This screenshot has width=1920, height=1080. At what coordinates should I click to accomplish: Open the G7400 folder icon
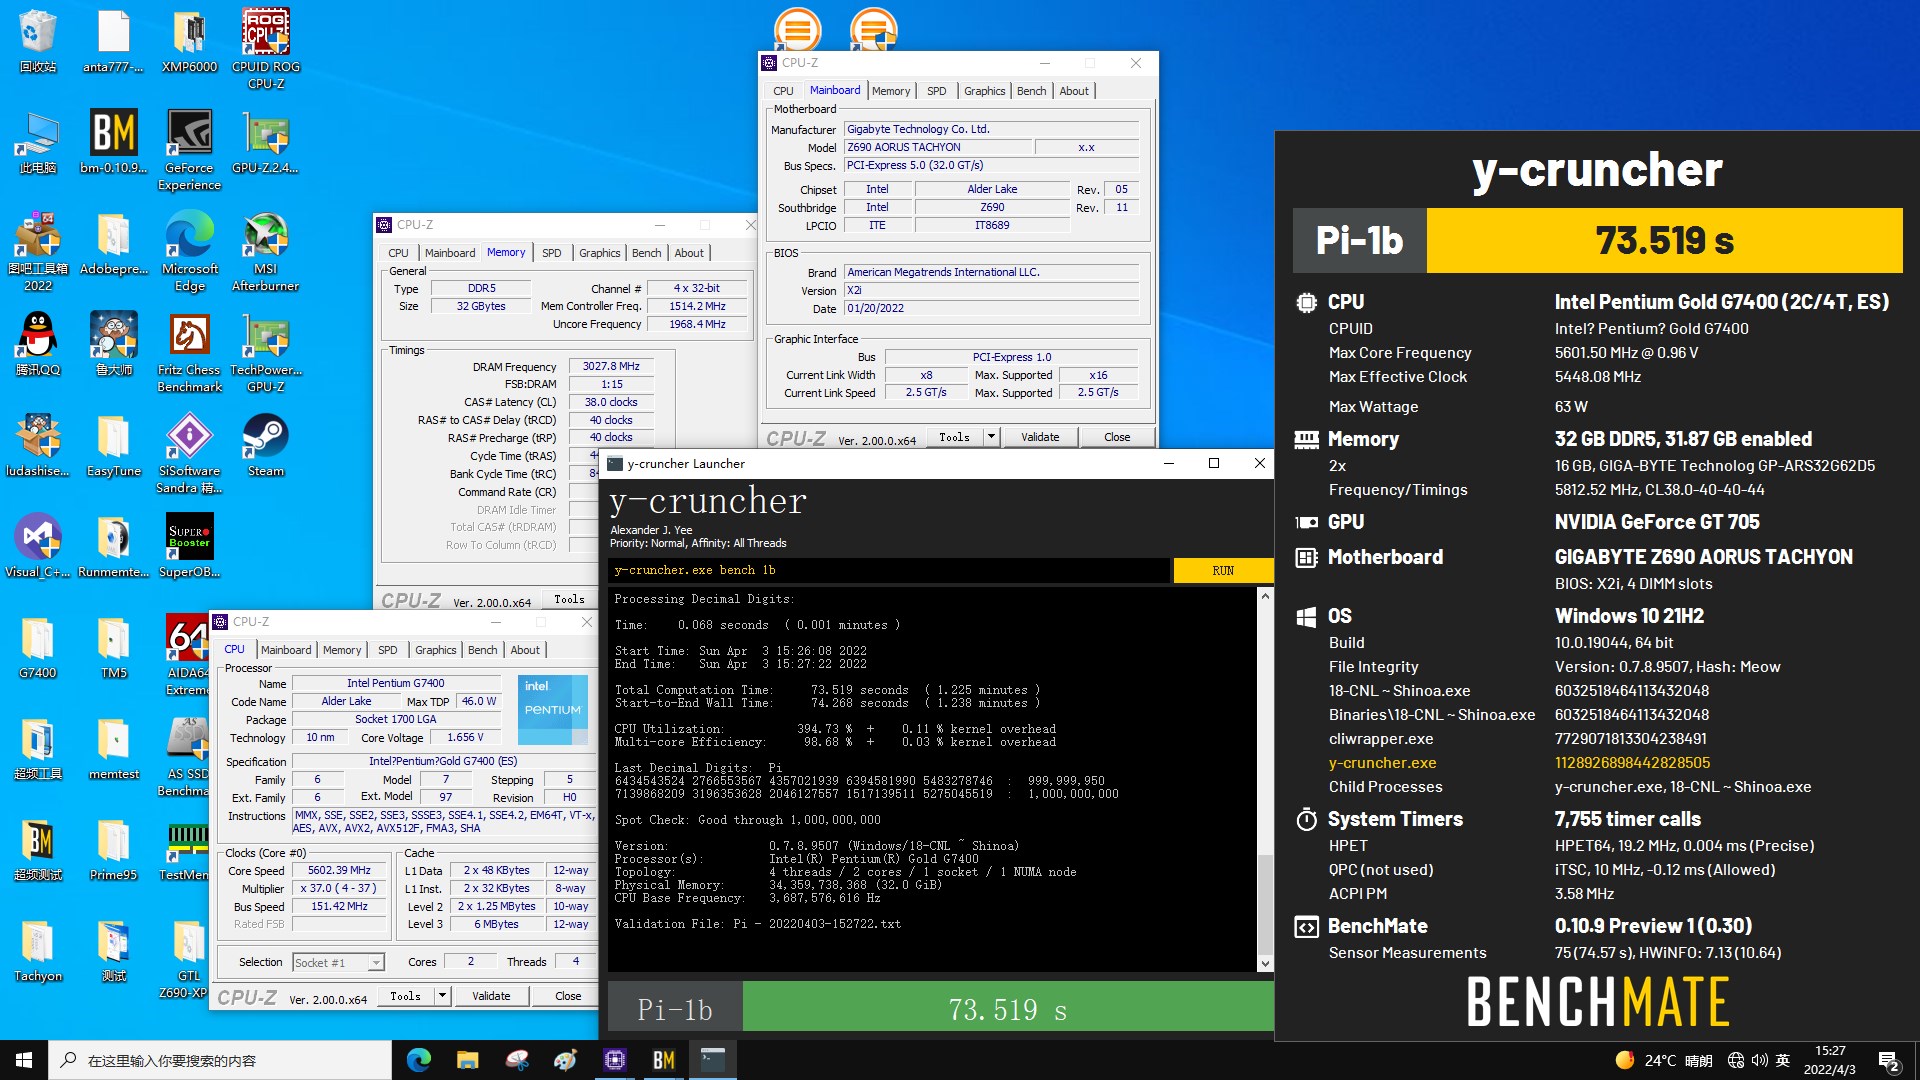click(38, 647)
